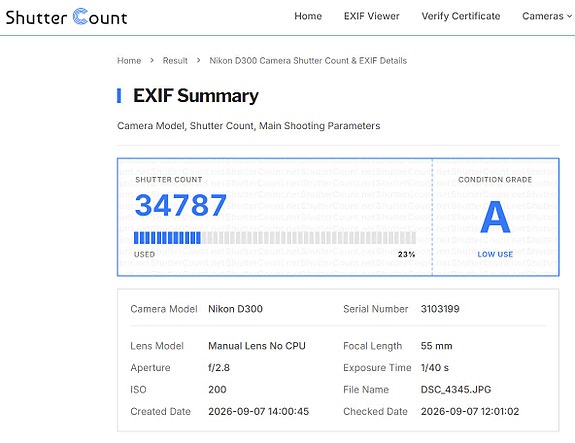
Task: Click the Result breadcrumb link
Action: pyautogui.click(x=175, y=61)
